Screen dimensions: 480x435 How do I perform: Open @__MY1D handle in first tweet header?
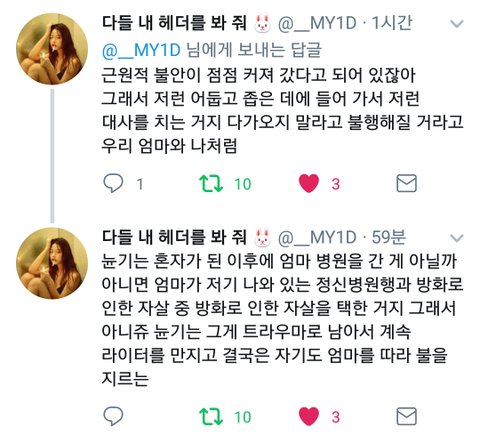coord(317,24)
